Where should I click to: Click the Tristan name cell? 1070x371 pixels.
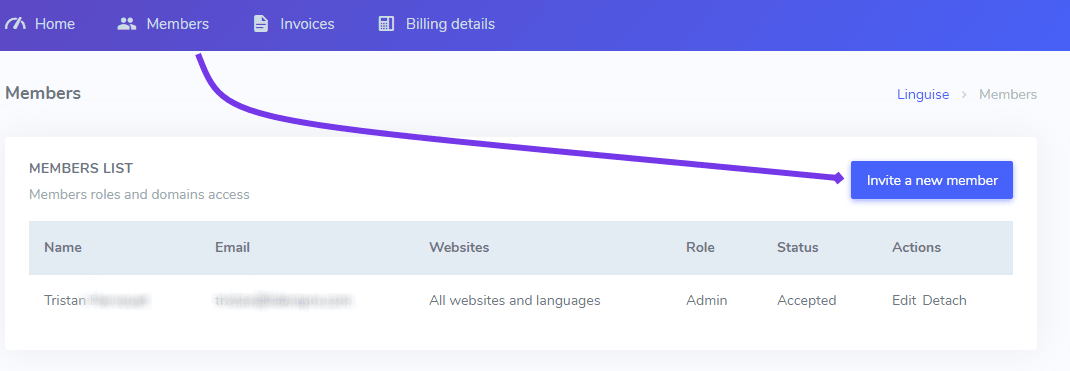pos(97,300)
